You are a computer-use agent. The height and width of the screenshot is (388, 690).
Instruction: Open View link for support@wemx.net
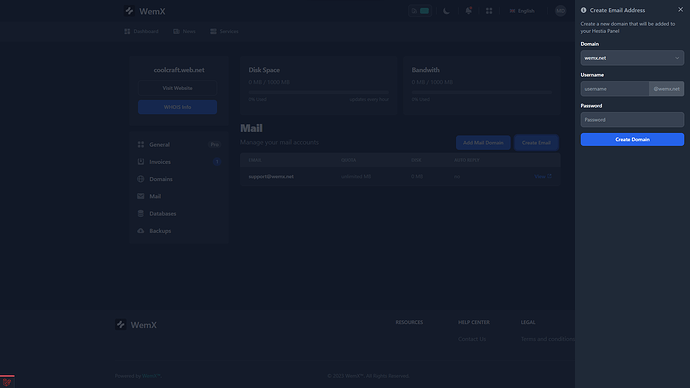(x=543, y=176)
